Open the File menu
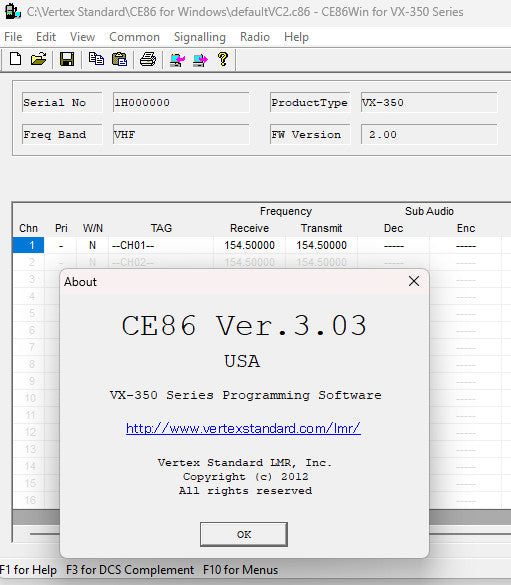 click(x=13, y=37)
